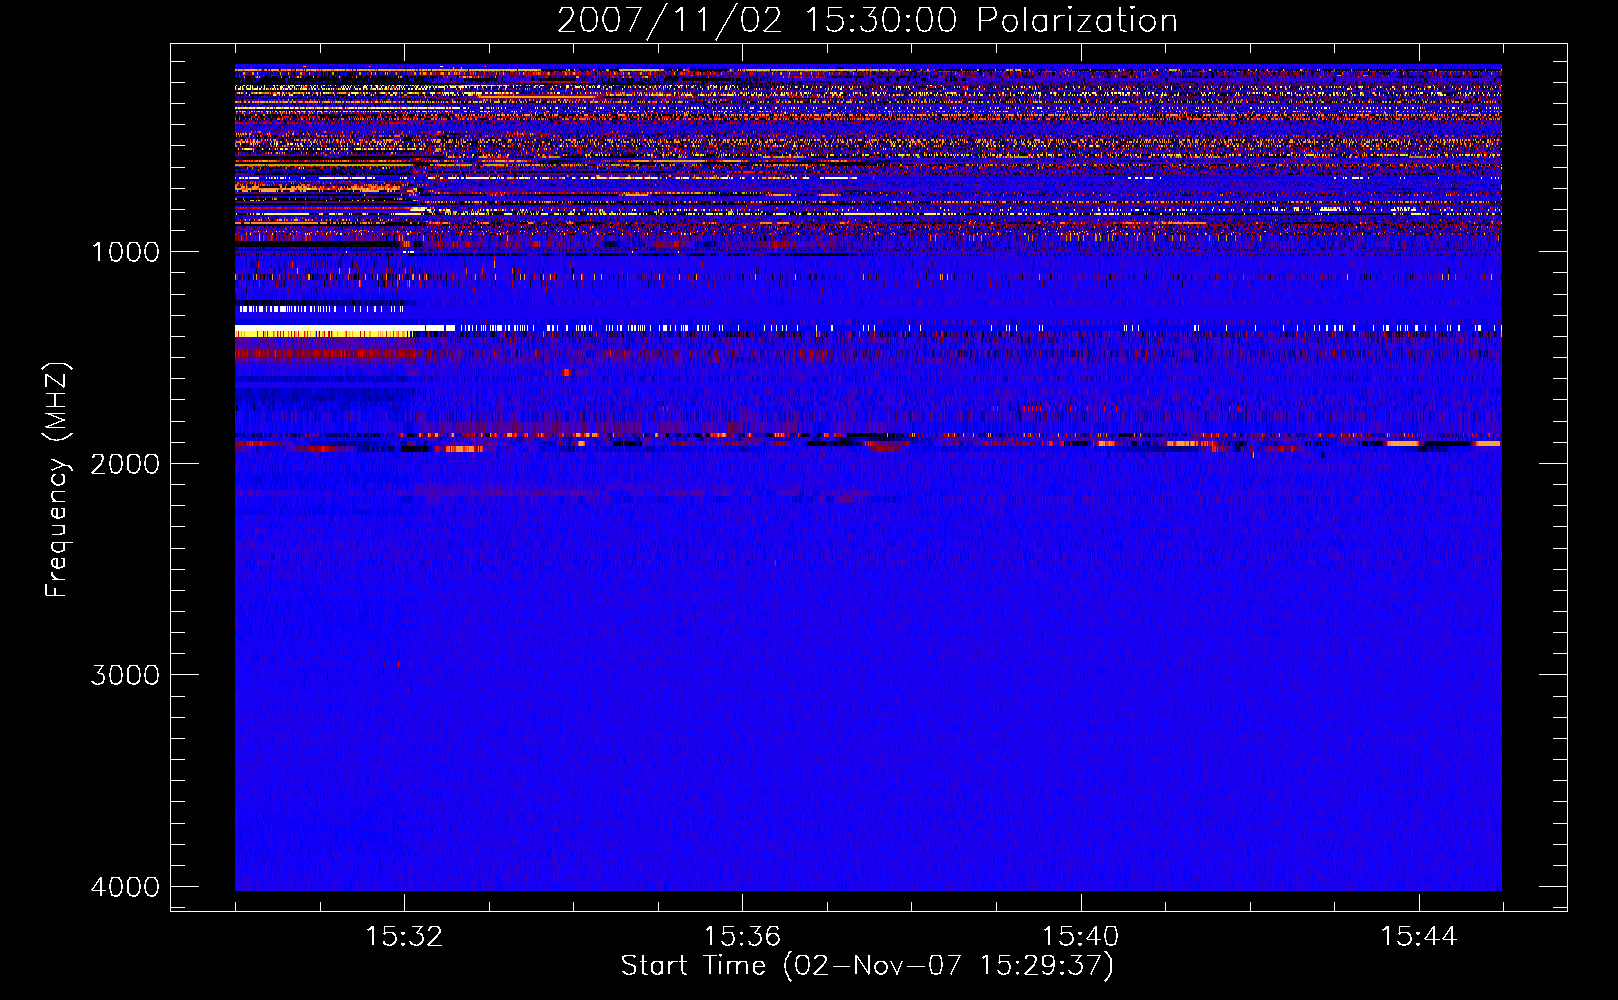The height and width of the screenshot is (1000, 1618).
Task: Click the 4000 frequency tick label
Action: coord(125,887)
